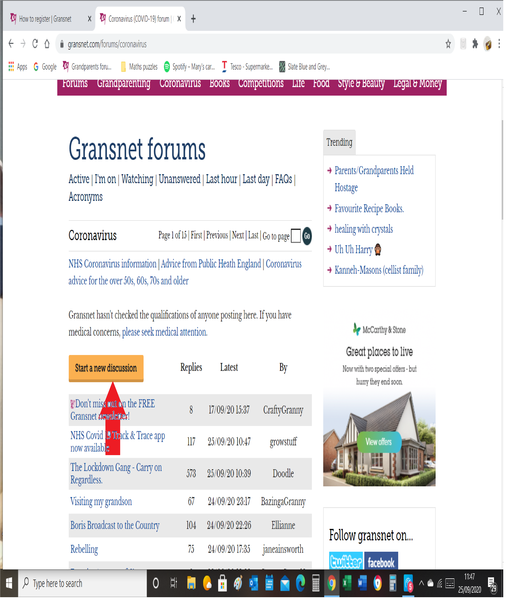Open the Chrome extensions puzzle icon
The height and width of the screenshot is (600, 508).
[x=475, y=44]
